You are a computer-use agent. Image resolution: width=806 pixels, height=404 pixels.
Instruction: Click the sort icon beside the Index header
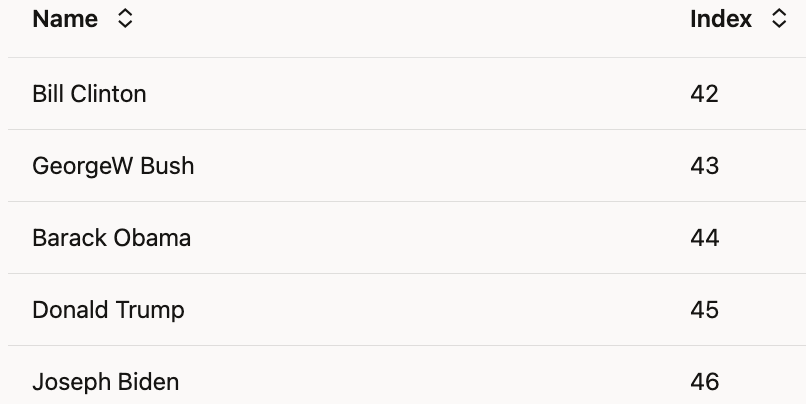point(779,19)
